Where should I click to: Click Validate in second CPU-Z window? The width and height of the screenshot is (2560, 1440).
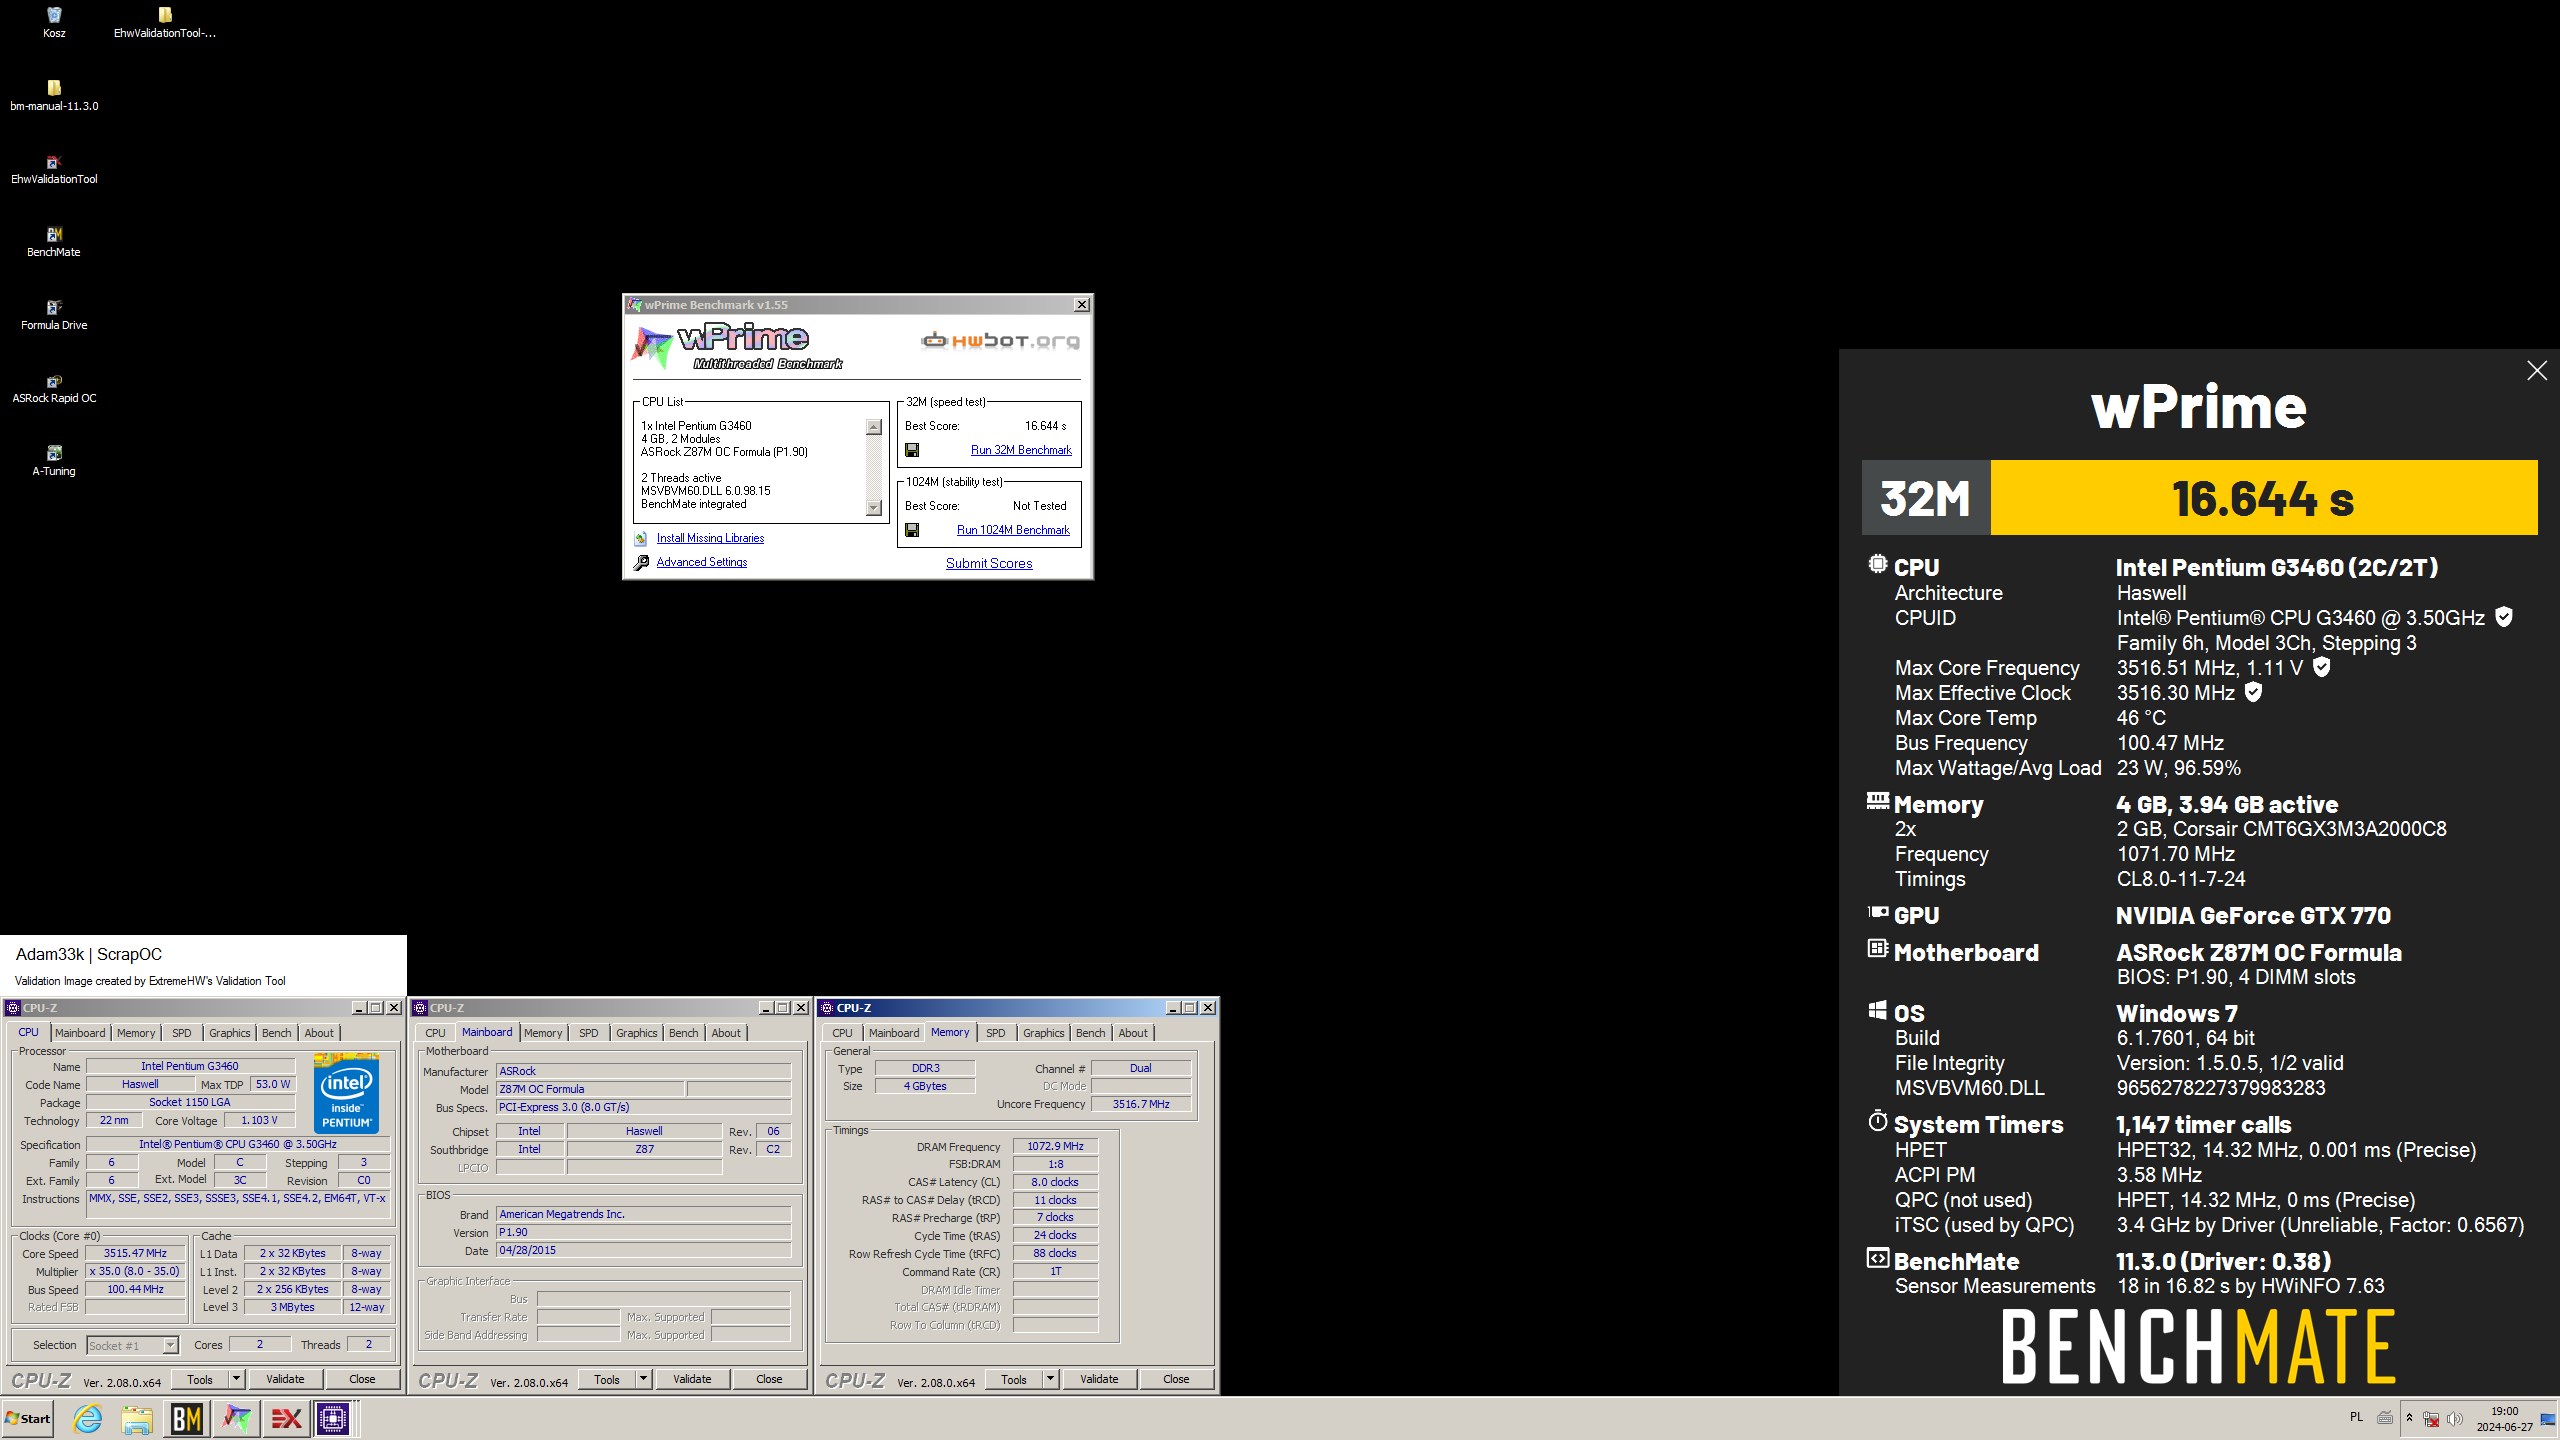point(692,1379)
